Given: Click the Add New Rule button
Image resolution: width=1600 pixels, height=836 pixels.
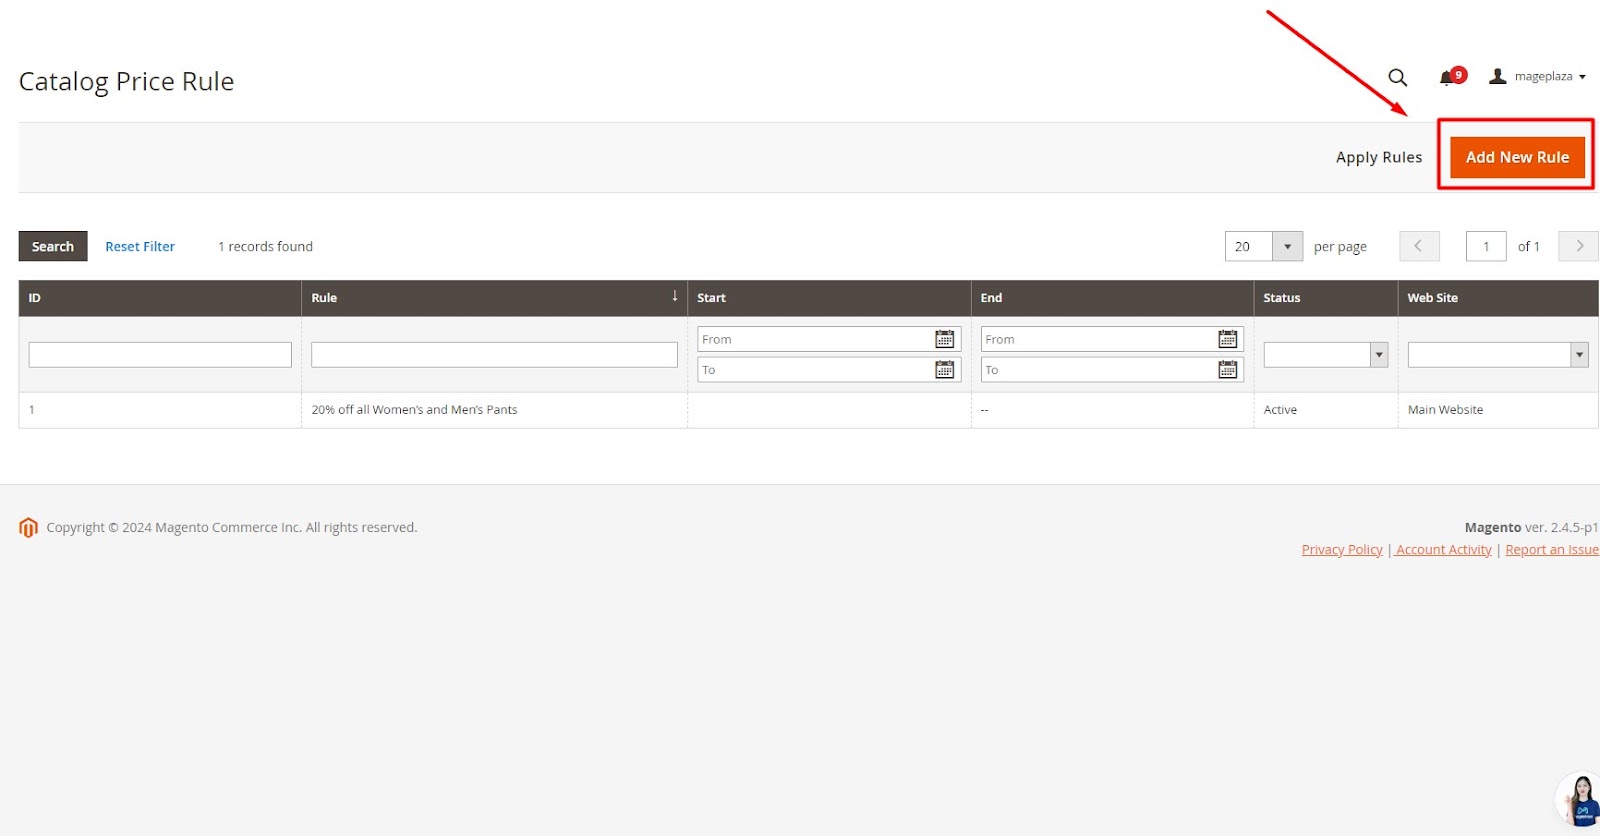Looking at the screenshot, I should point(1517,157).
